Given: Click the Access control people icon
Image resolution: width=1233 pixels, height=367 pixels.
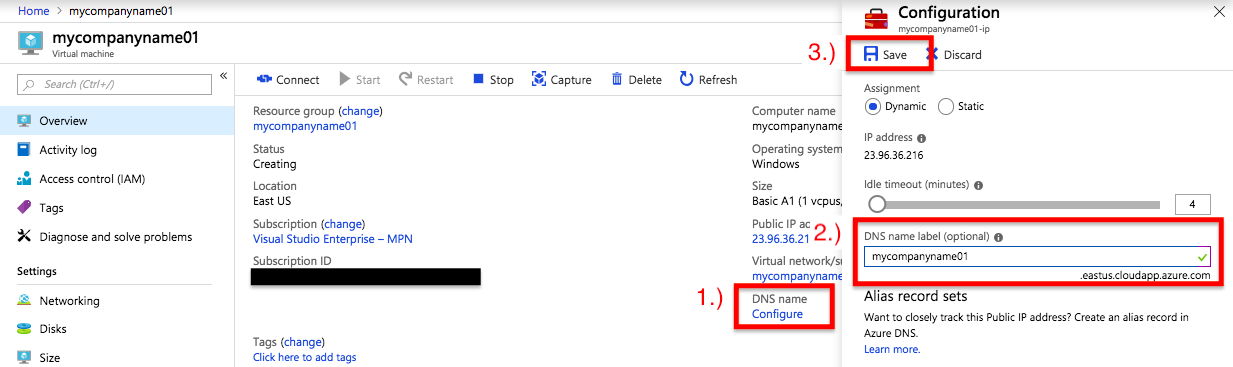Looking at the screenshot, I should pyautogui.click(x=23, y=179).
